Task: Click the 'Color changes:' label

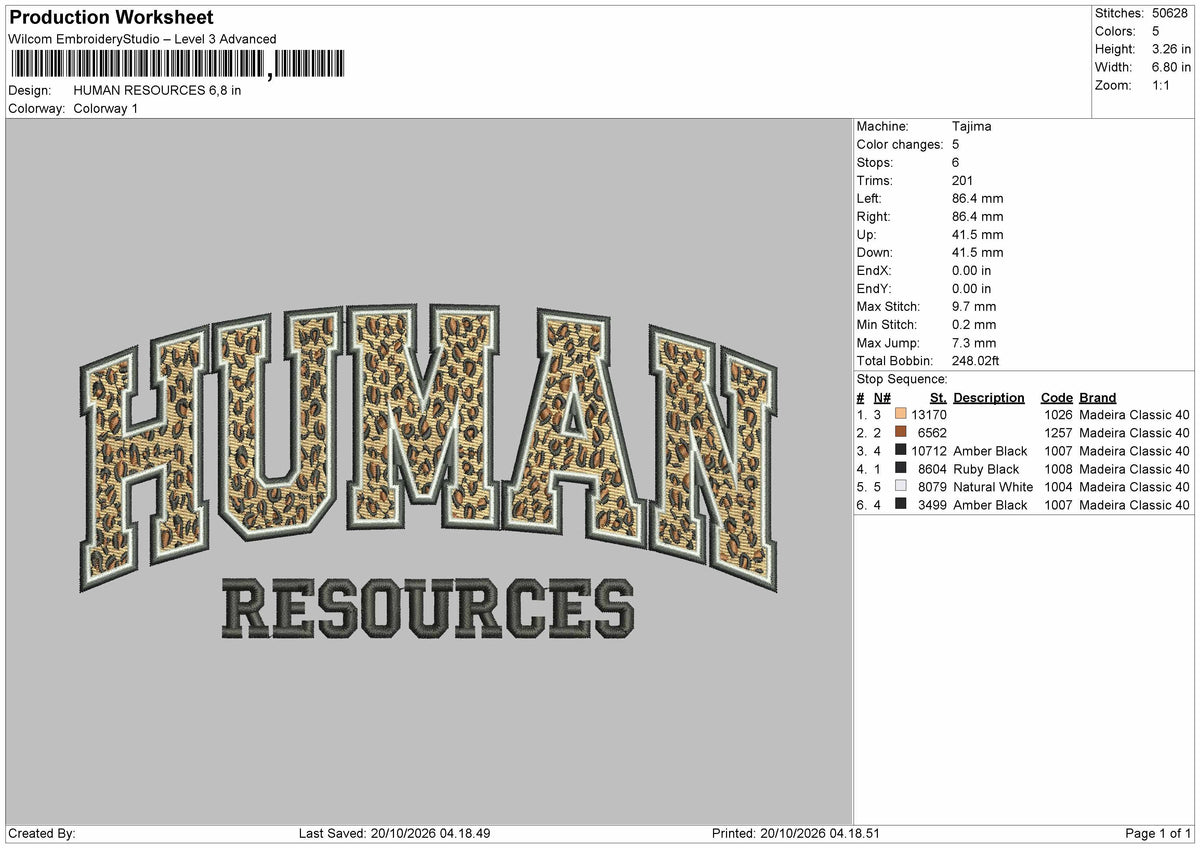Action: tap(900, 144)
